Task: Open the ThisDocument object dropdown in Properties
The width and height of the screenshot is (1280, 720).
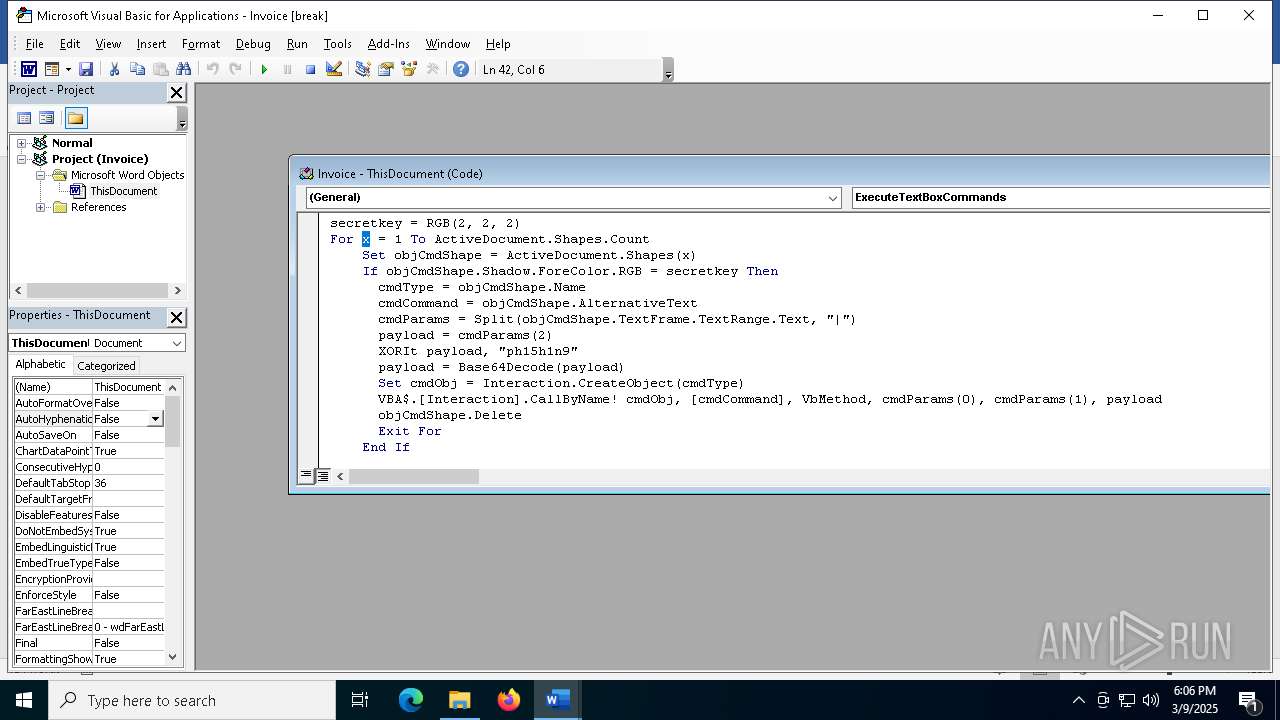Action: click(x=177, y=343)
